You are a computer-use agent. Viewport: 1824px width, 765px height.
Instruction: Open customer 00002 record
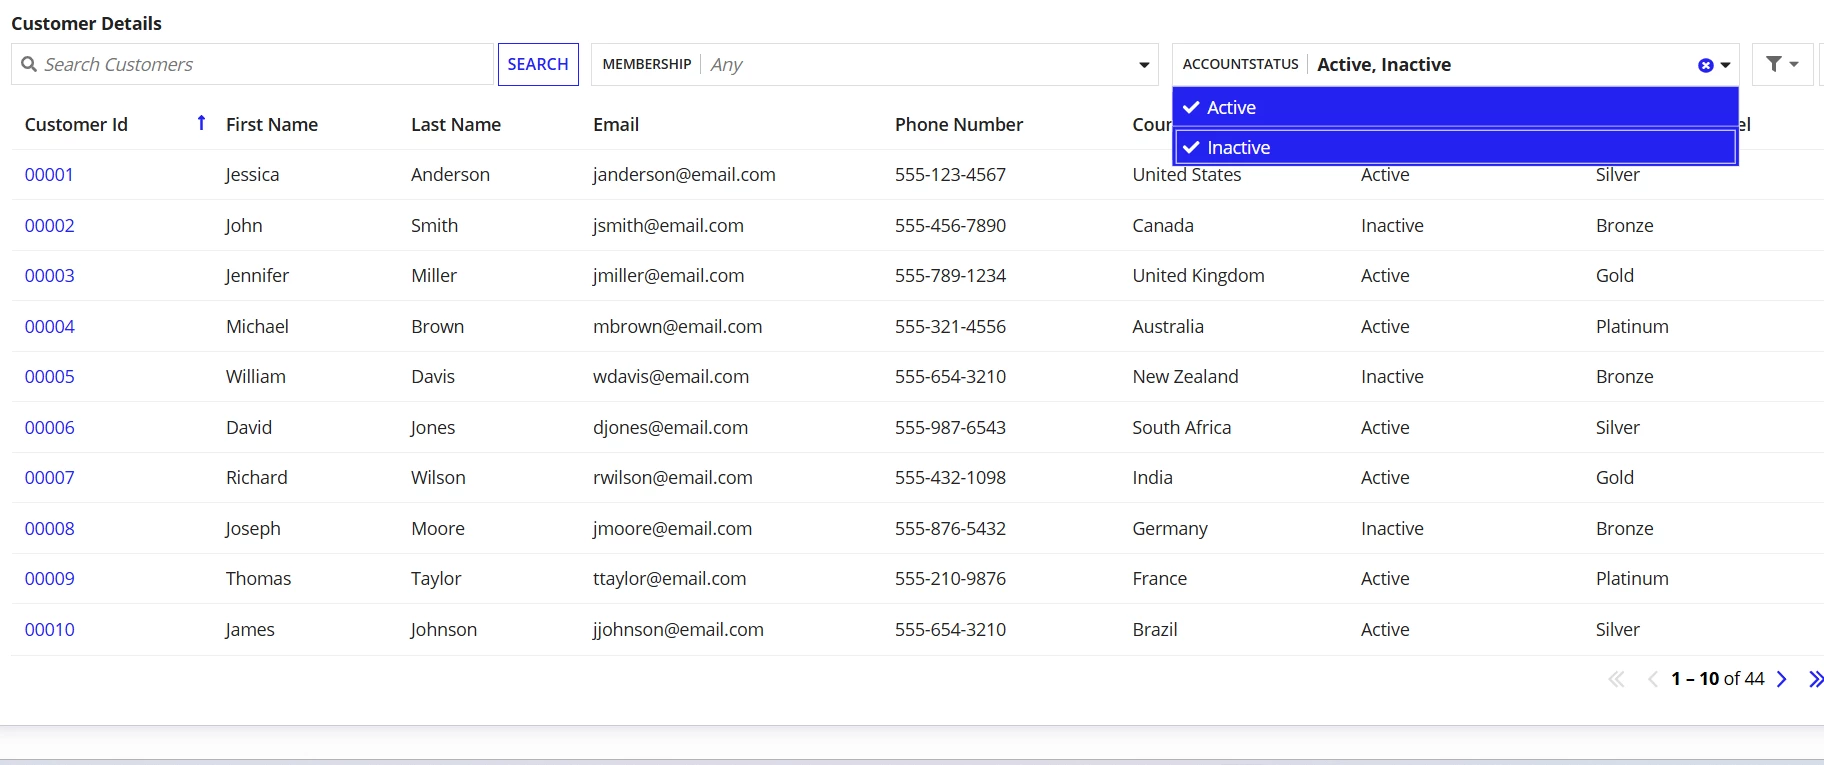49,225
